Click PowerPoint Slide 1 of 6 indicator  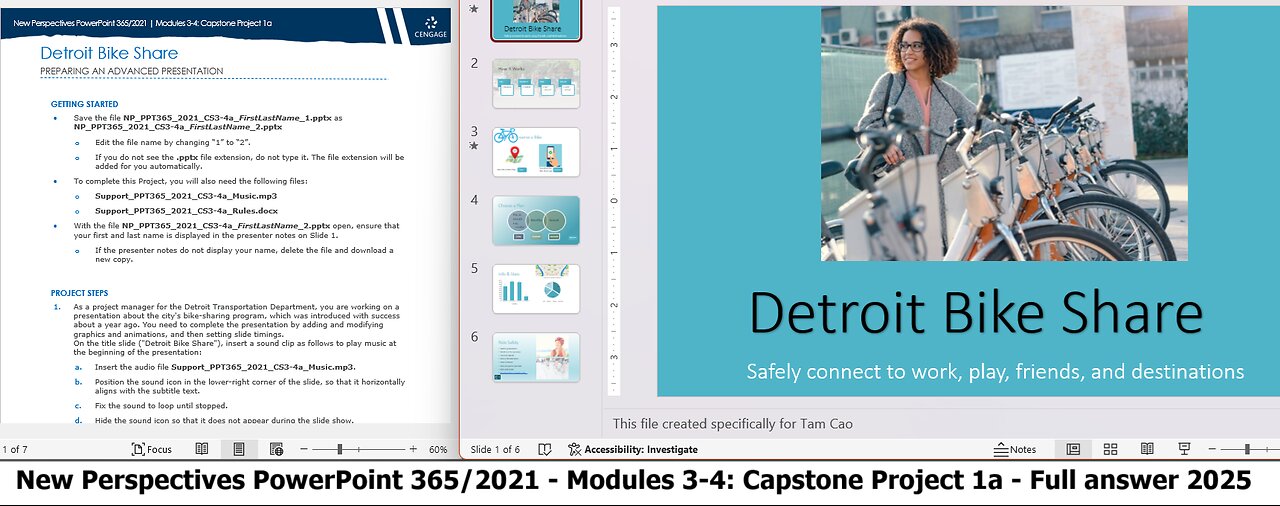(495, 450)
